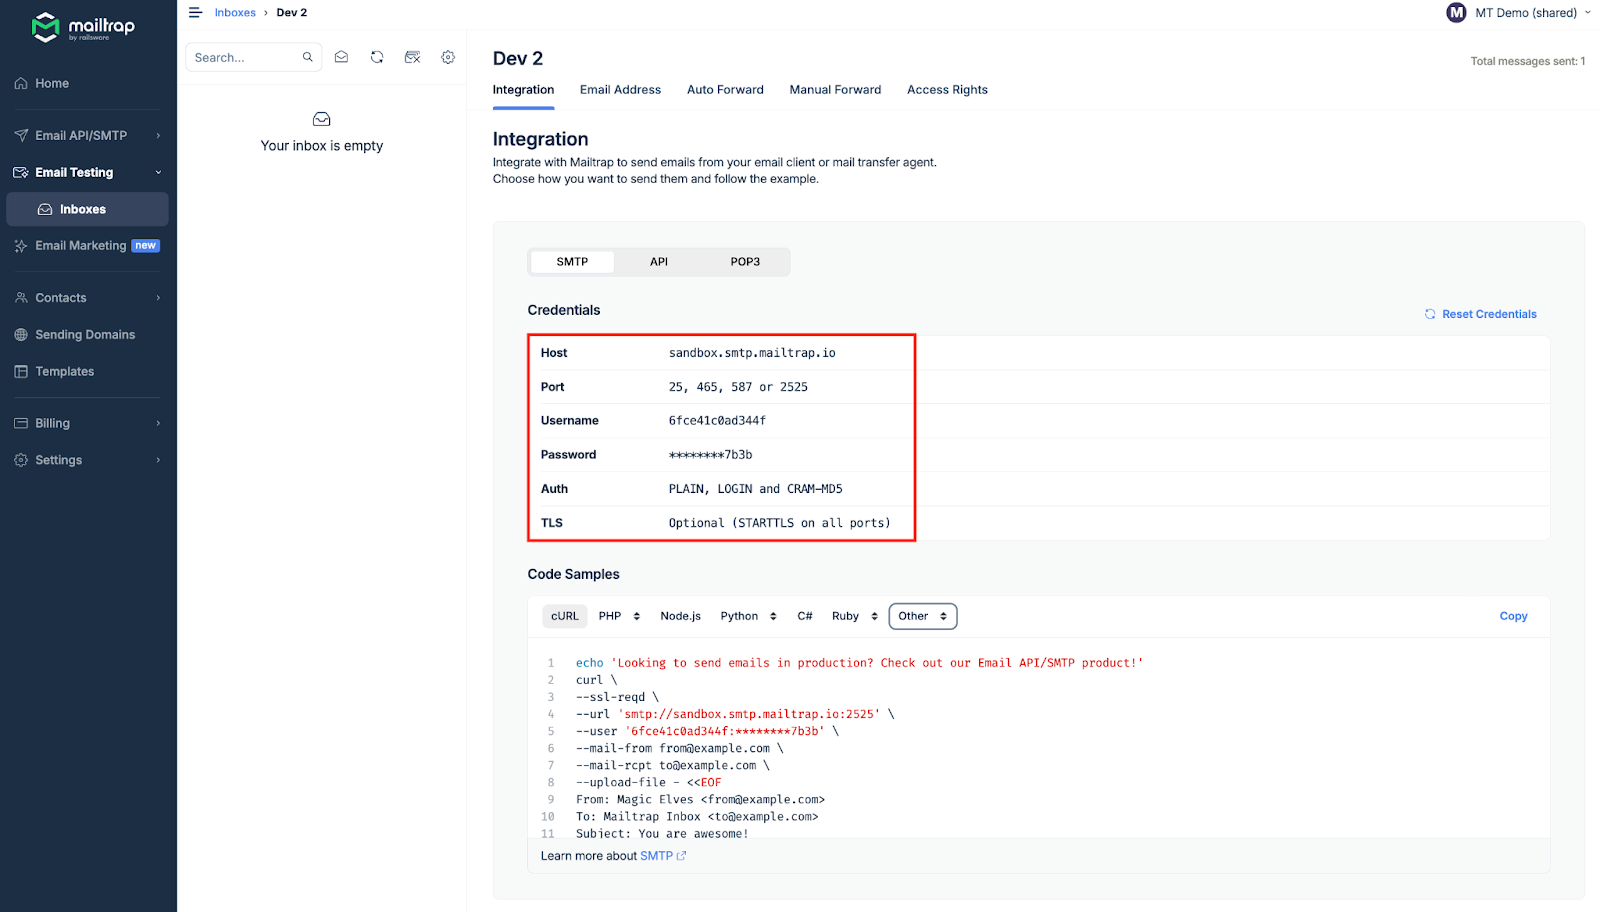Viewport: 1600px width, 912px height.
Task: Open inbox settings gear icon
Action: tap(448, 57)
